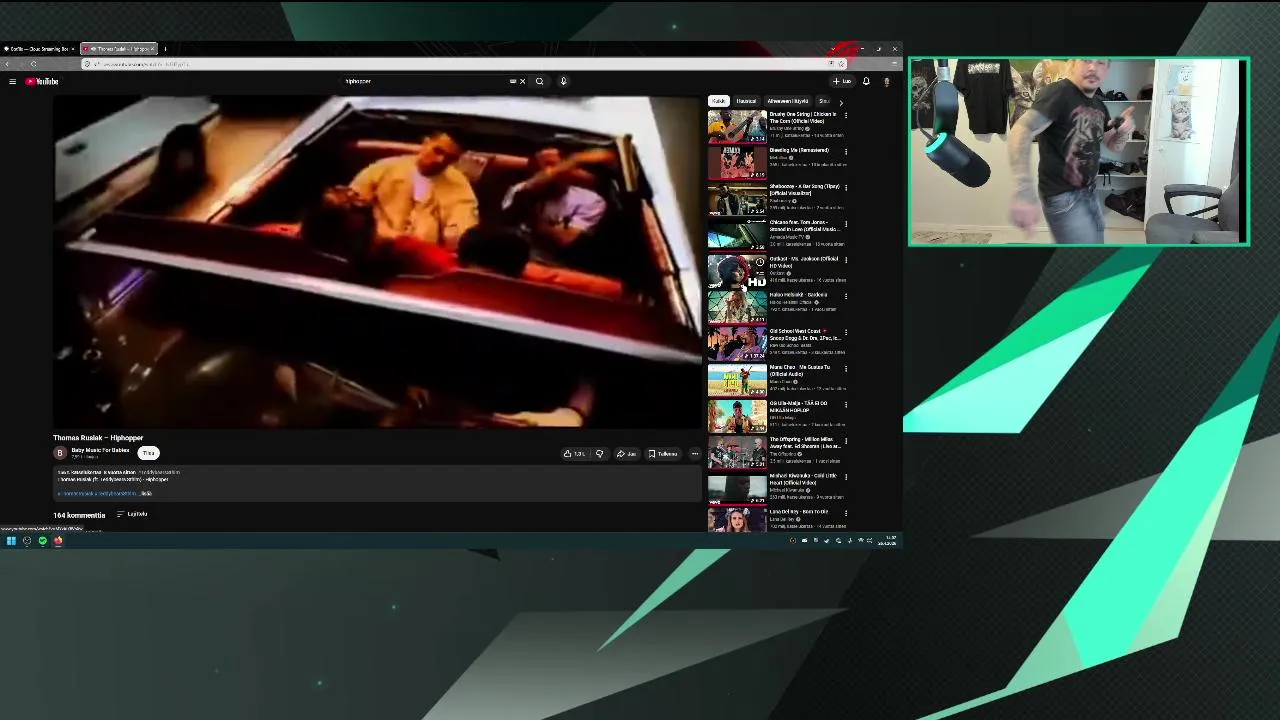The height and width of the screenshot is (720, 1280).
Task: Subscribe with the Tilaa button
Action: (x=148, y=453)
